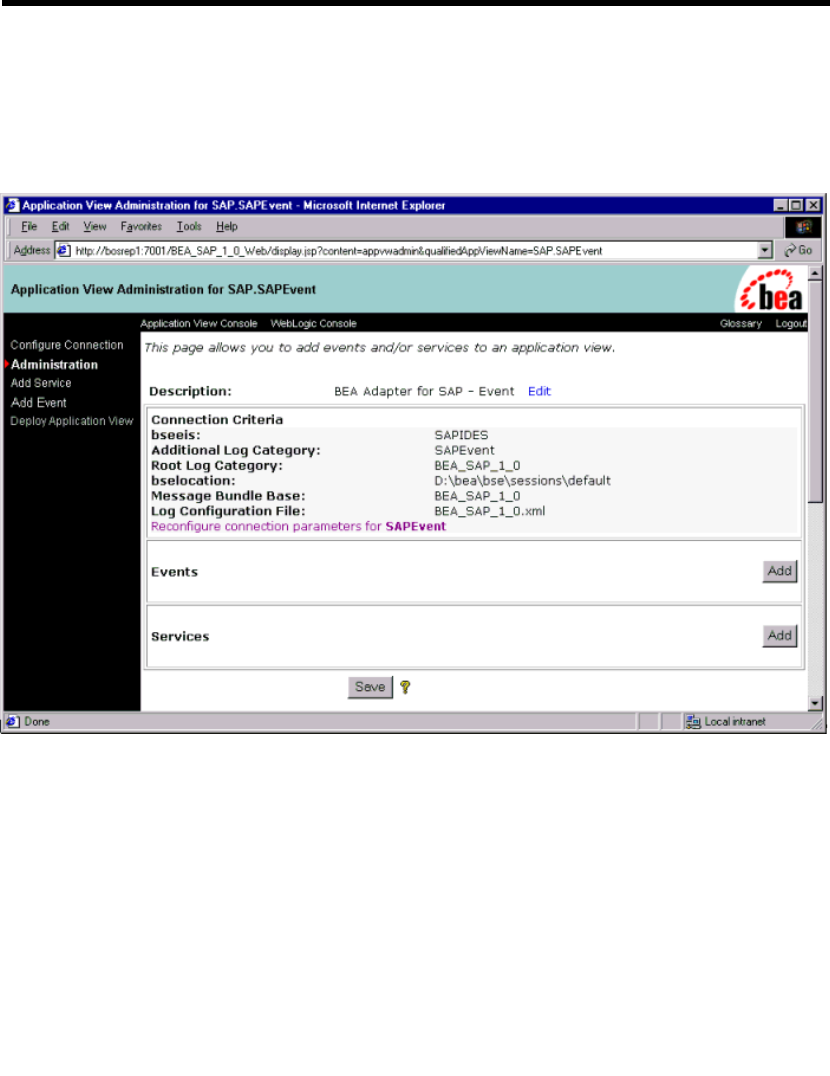Open the Glossary link
830x1076 pixels.
741,323
